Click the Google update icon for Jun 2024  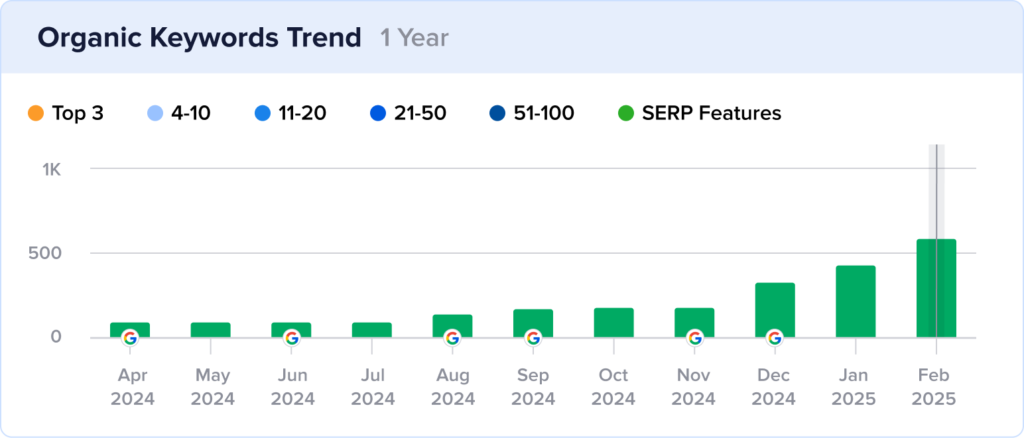click(291, 338)
